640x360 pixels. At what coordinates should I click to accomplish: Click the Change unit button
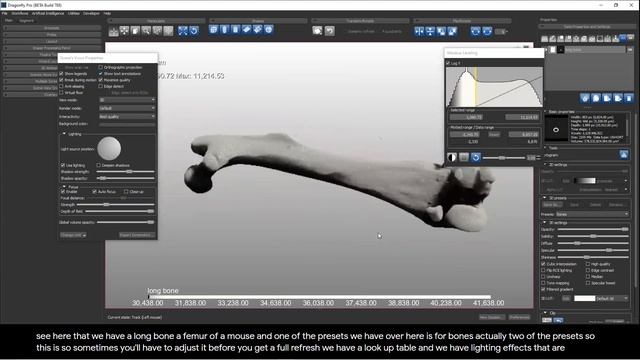[73, 235]
